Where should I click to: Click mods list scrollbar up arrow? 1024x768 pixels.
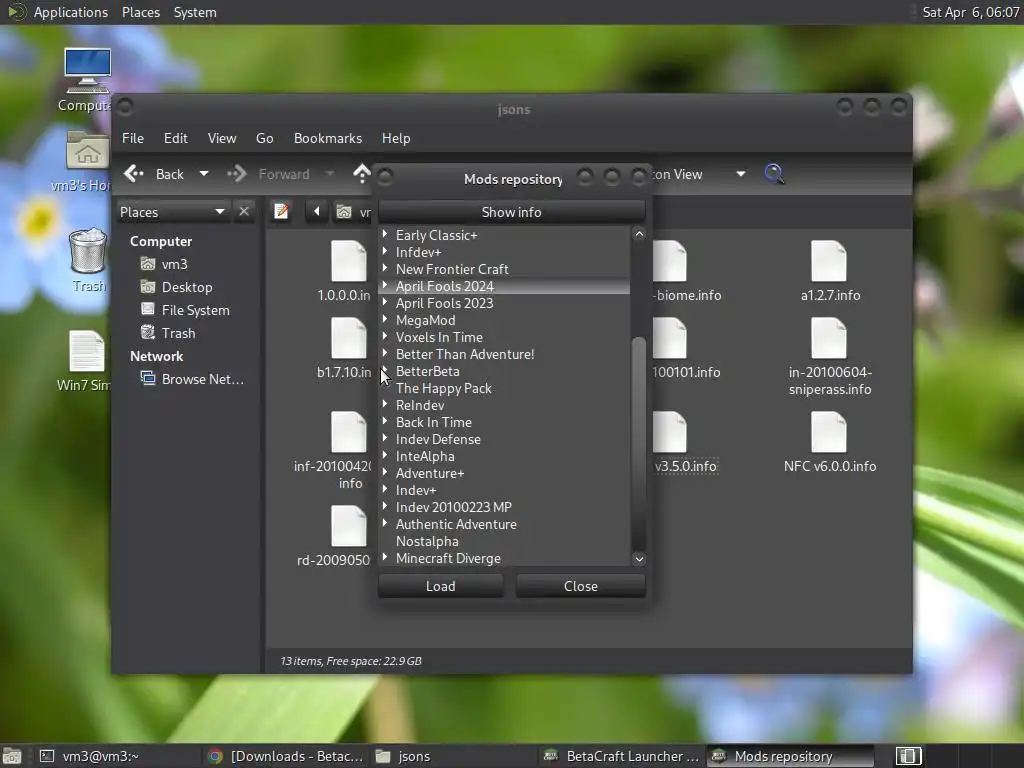pos(639,234)
